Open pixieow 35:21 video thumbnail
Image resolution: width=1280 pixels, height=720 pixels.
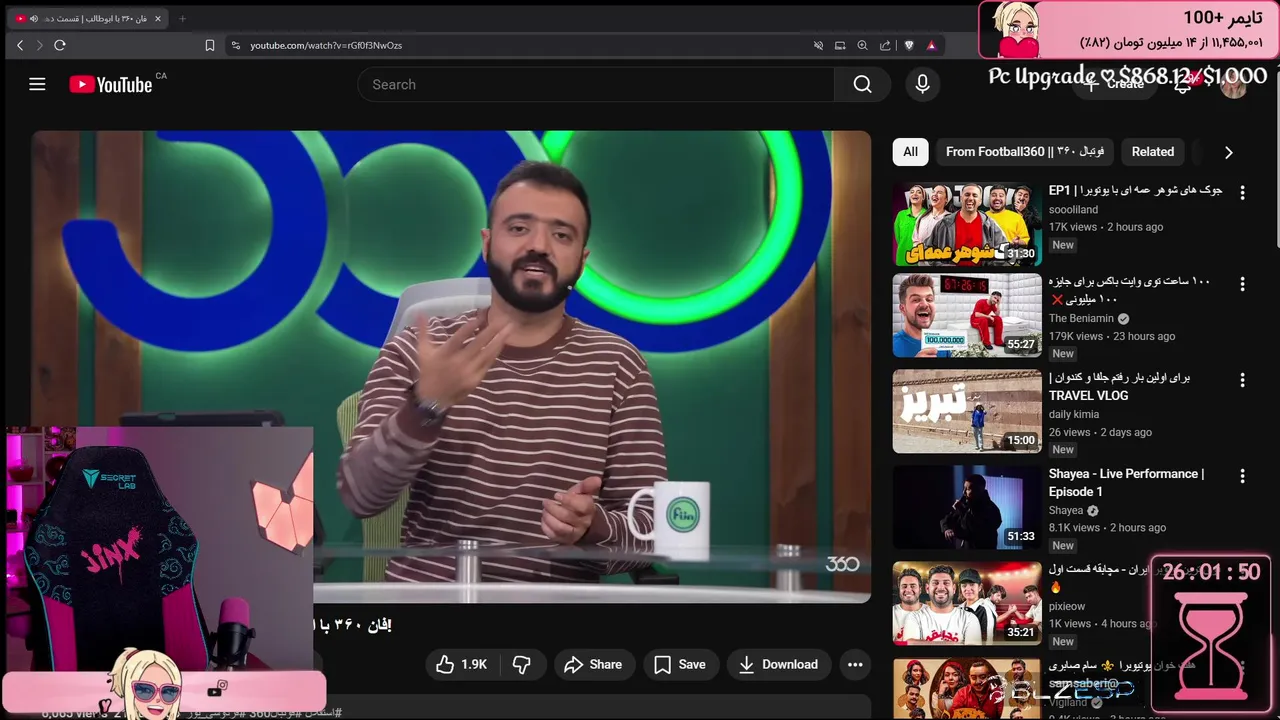tap(967, 604)
